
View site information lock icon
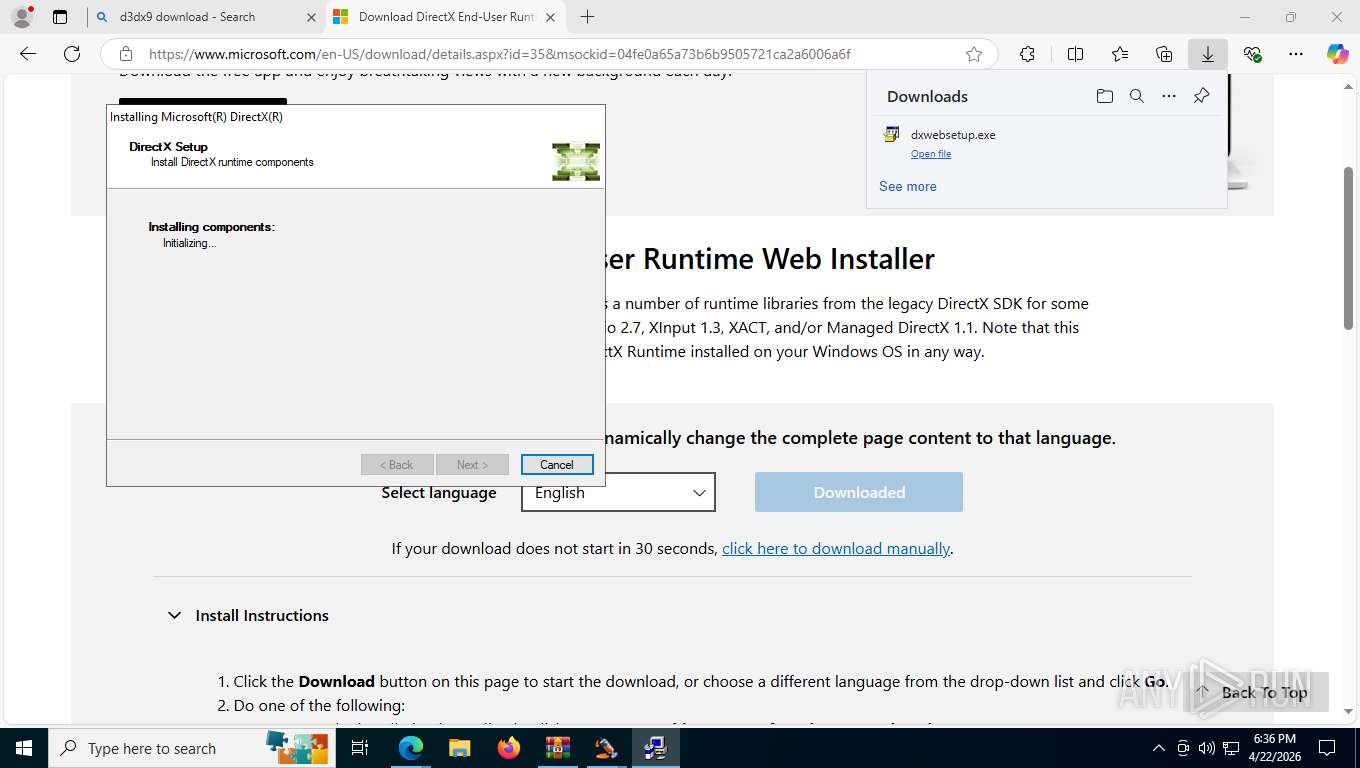coord(126,54)
